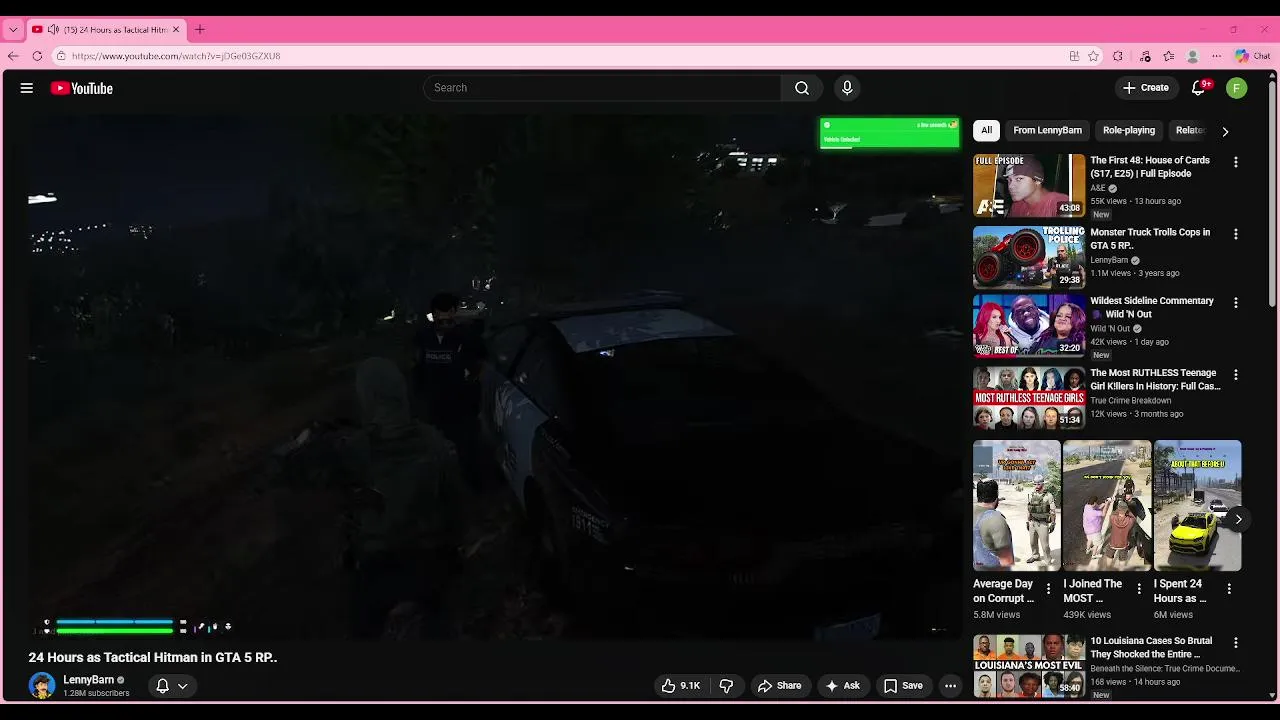This screenshot has height=720, width=1280.
Task: Open options for Average Day on Corrupt short
Action: click(1049, 589)
